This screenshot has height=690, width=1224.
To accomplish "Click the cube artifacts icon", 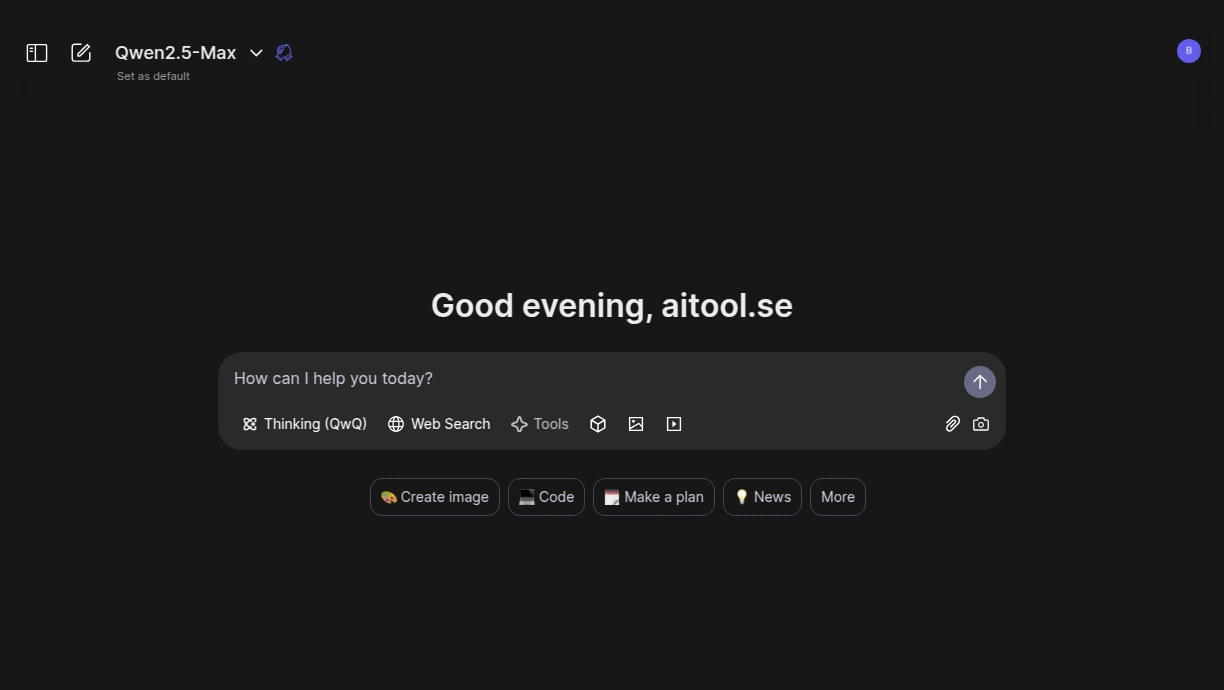I will pos(598,424).
